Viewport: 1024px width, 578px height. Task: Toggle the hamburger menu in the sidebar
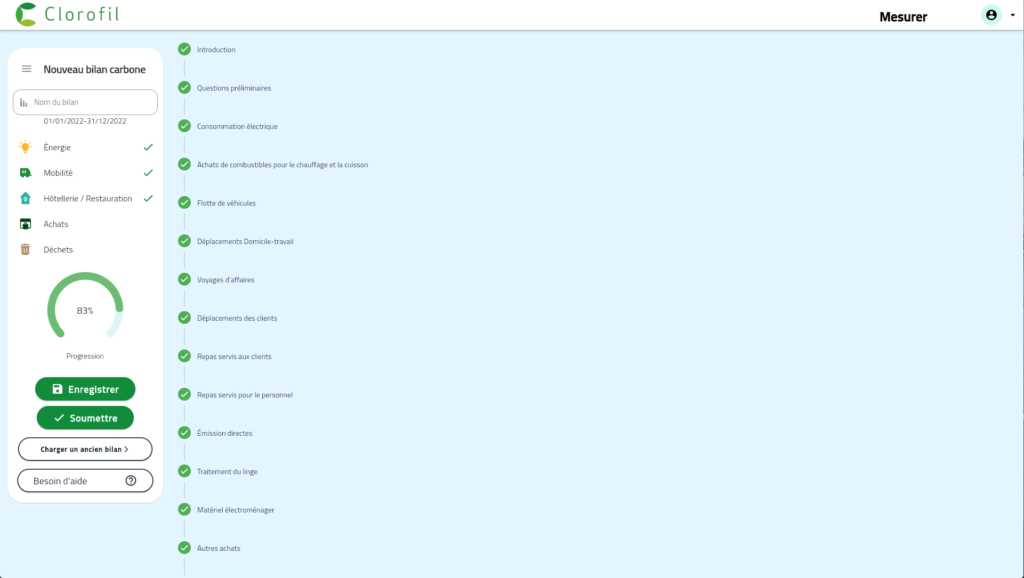click(27, 69)
